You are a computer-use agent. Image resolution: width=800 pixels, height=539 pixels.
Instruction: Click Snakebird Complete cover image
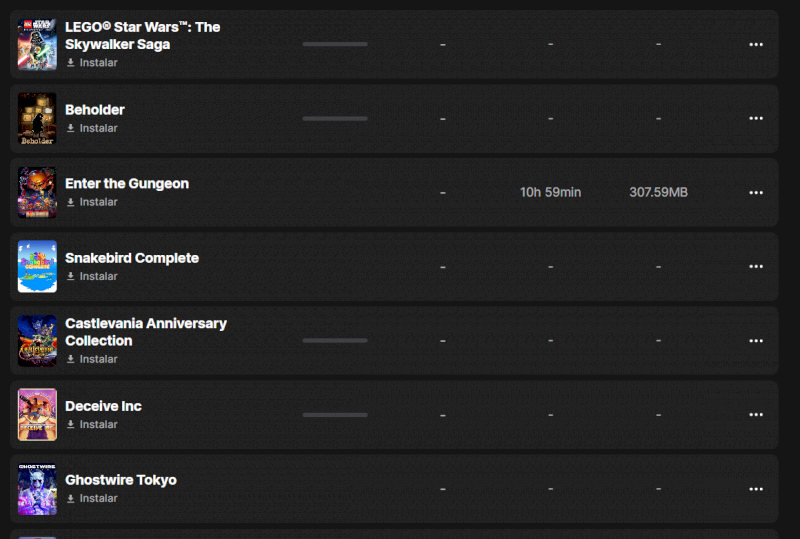point(37,266)
